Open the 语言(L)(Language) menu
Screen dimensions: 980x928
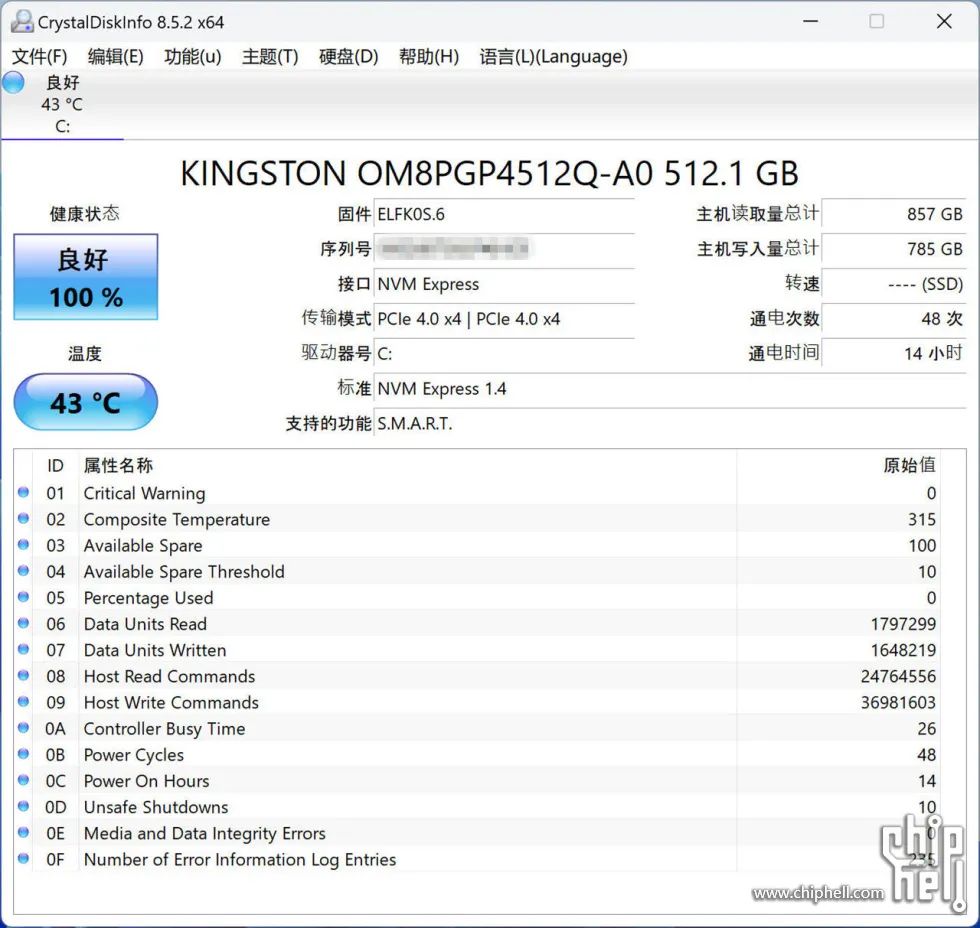click(554, 57)
